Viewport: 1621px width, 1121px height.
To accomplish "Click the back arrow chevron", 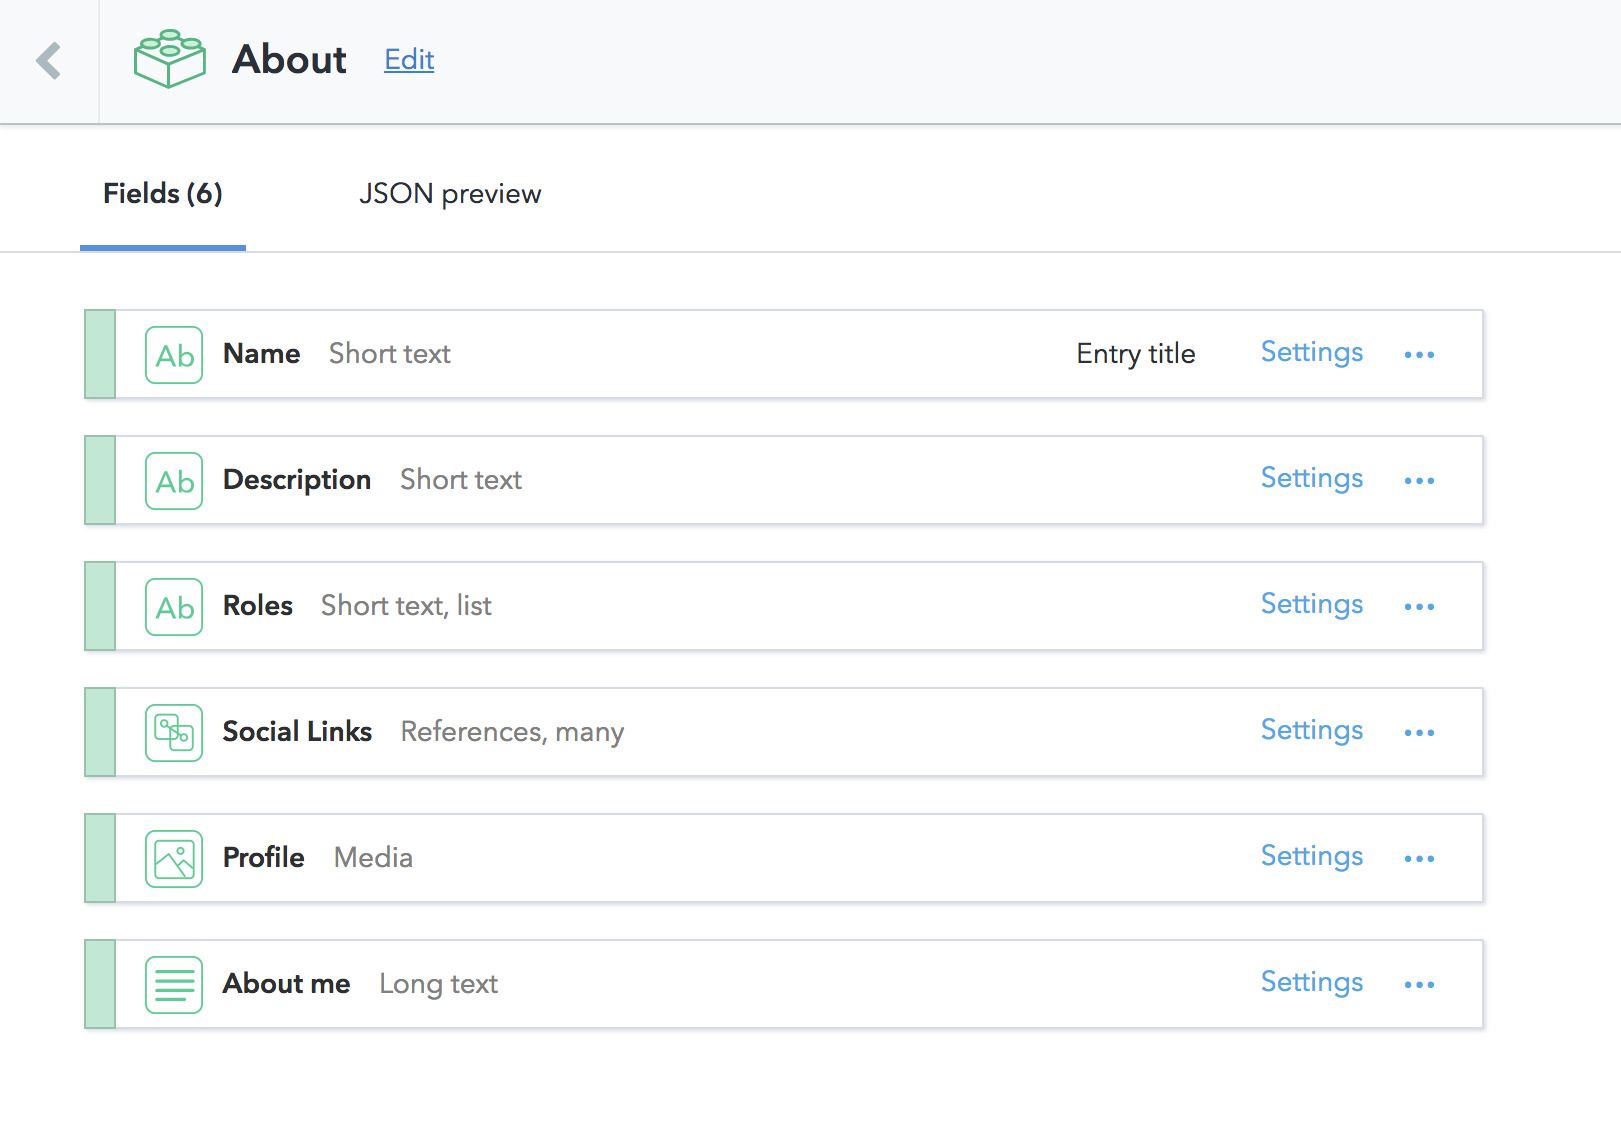I will [x=48, y=61].
